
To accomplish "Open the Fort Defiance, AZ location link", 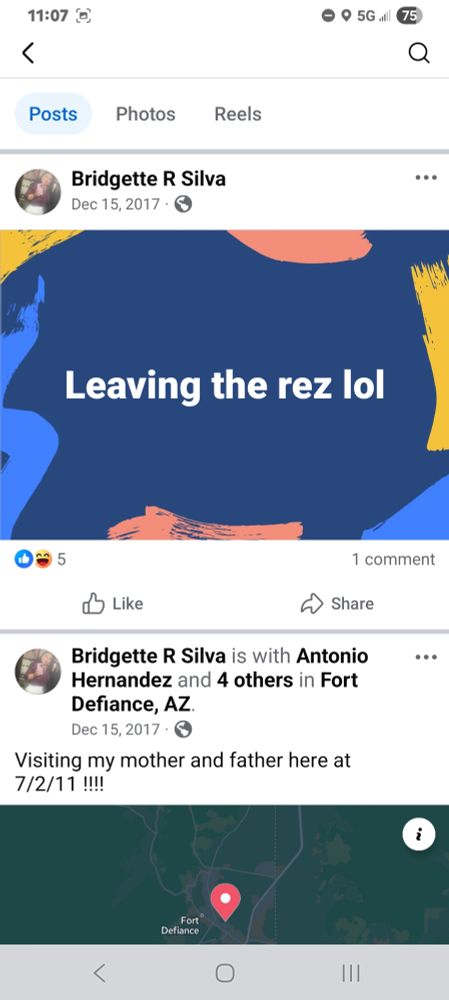I will point(215,692).
